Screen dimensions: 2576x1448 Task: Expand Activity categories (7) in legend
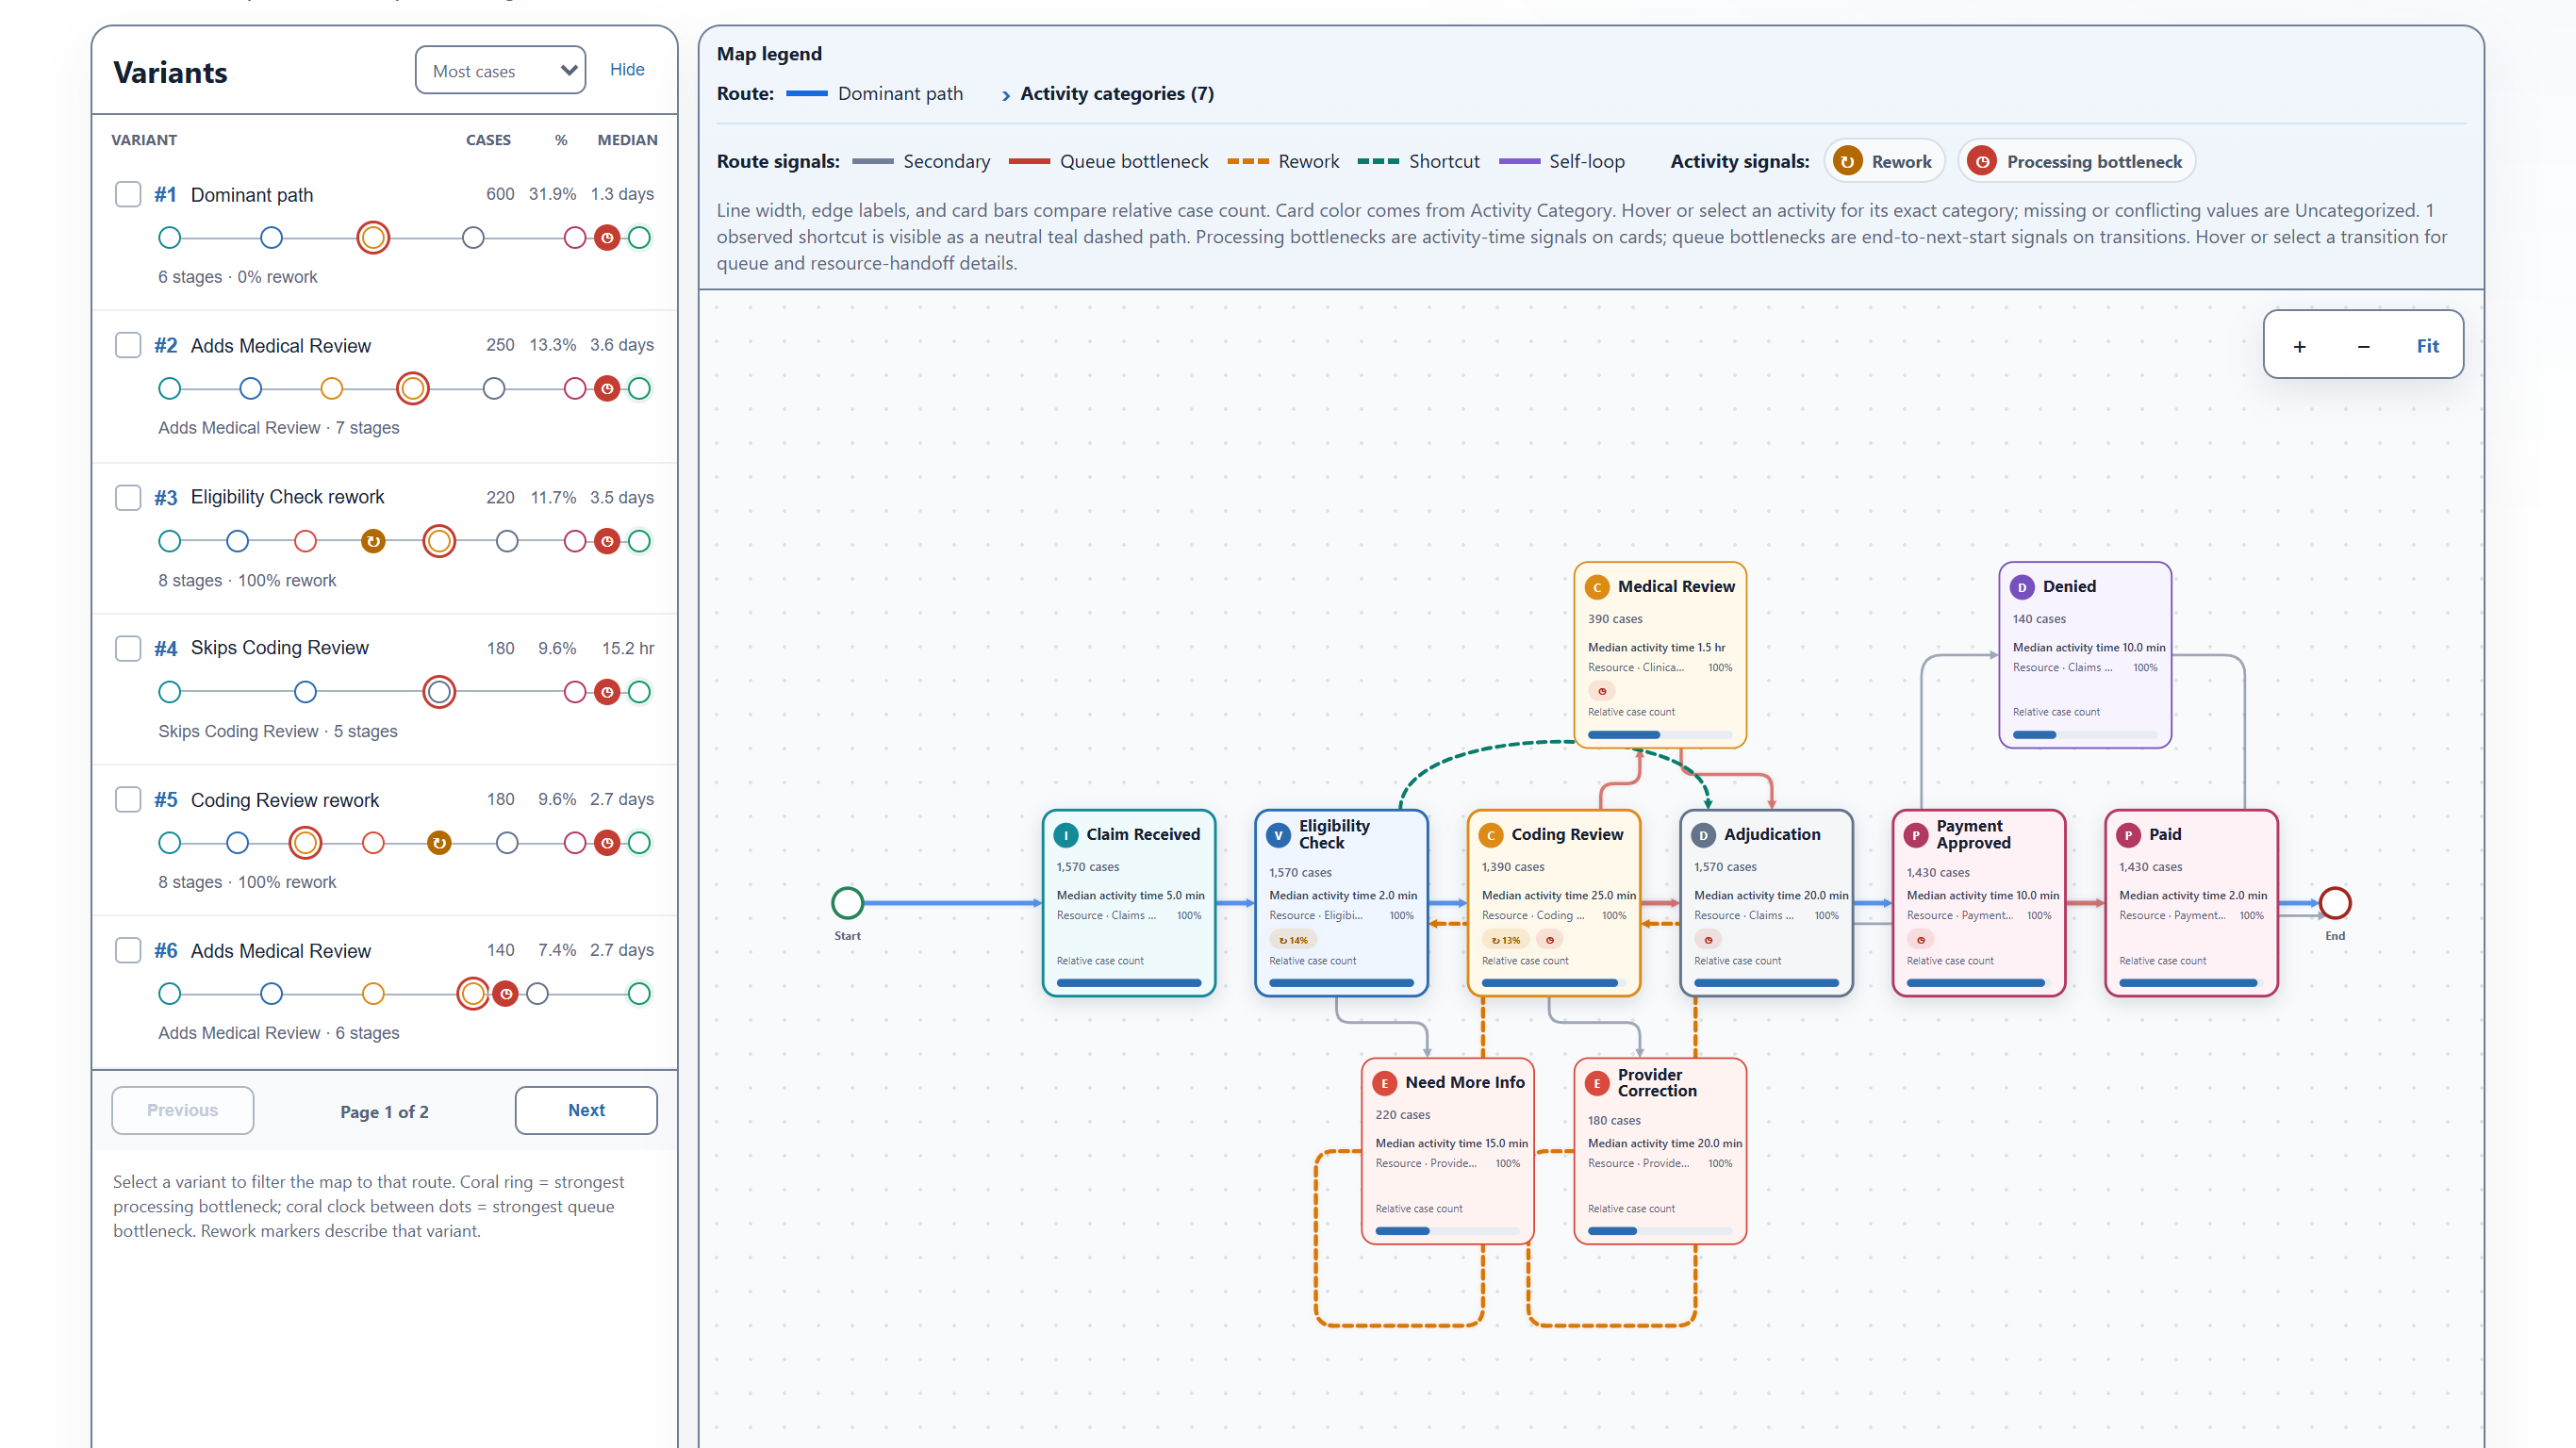click(x=1107, y=94)
